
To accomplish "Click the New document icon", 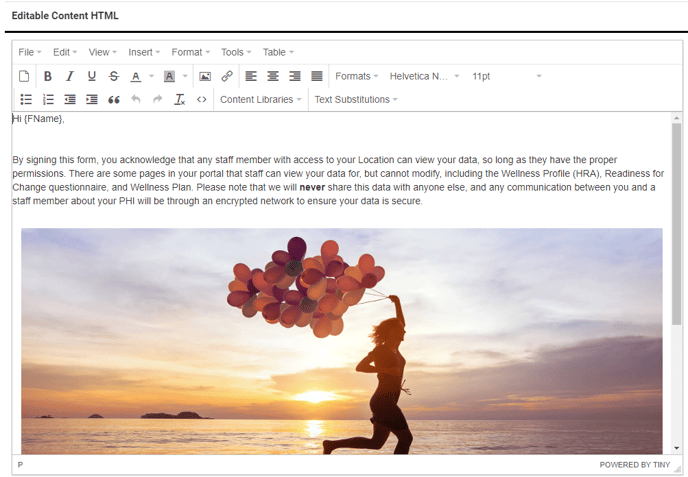I will pos(25,76).
